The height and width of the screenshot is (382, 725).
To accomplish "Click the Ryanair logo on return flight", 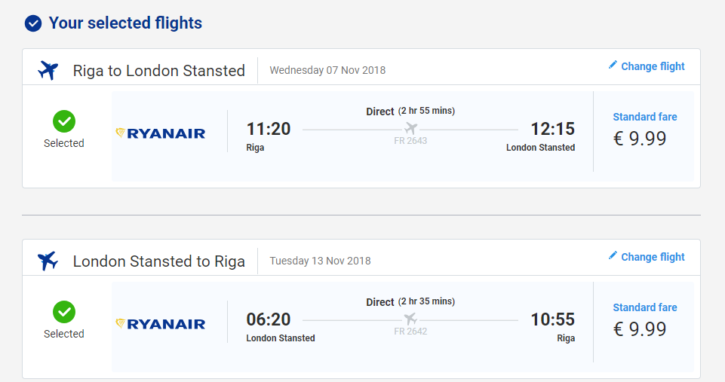I will [x=160, y=324].
